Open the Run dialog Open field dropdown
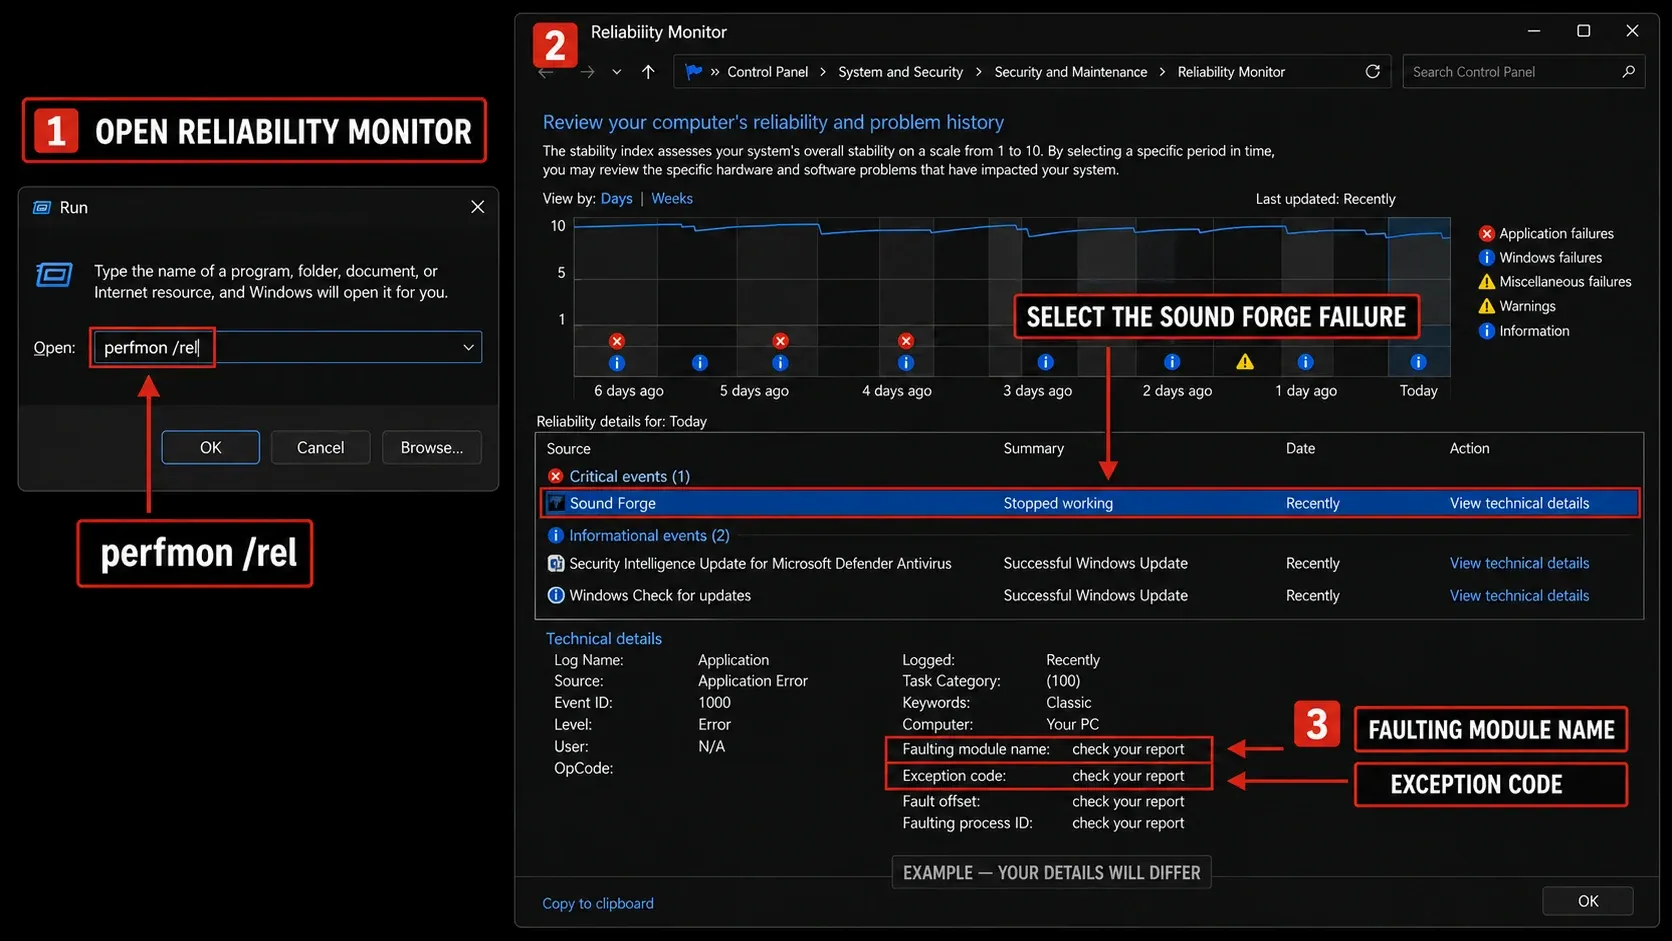Image resolution: width=1672 pixels, height=941 pixels. click(468, 347)
